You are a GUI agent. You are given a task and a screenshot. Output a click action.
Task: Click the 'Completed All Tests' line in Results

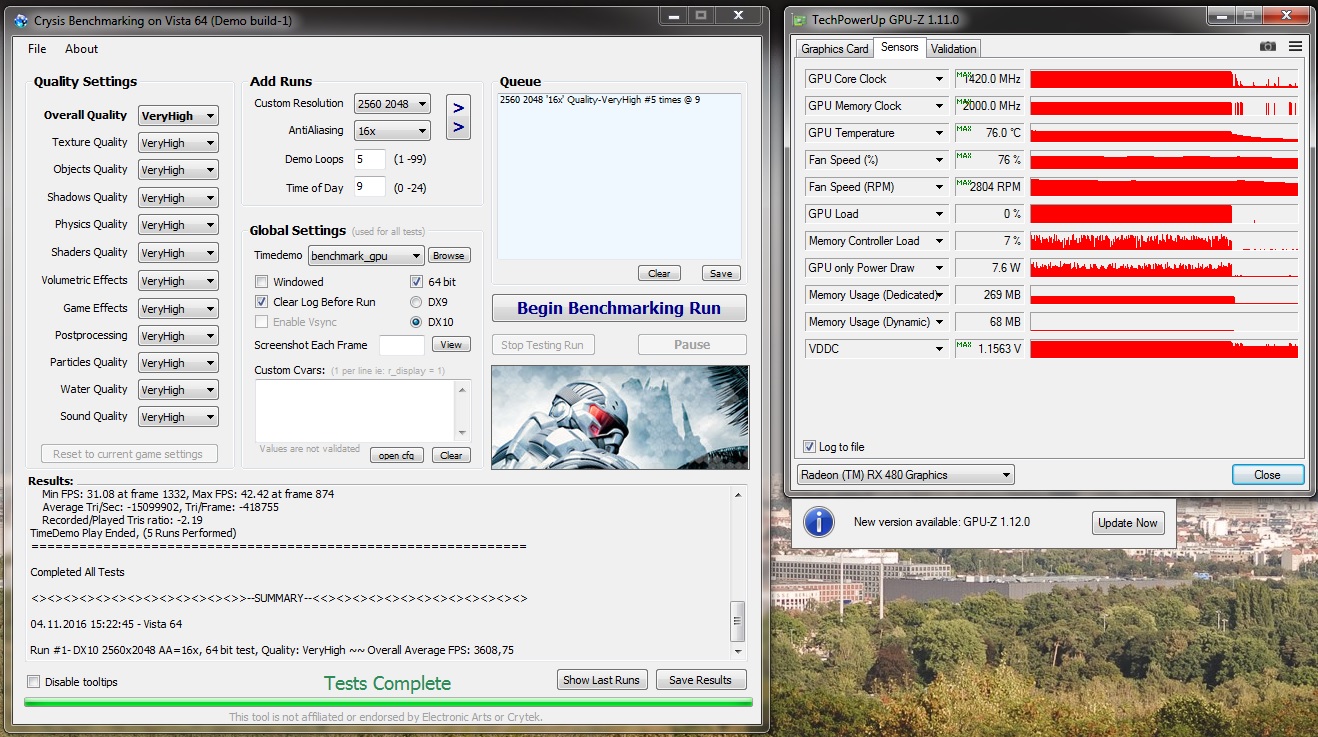click(x=77, y=572)
